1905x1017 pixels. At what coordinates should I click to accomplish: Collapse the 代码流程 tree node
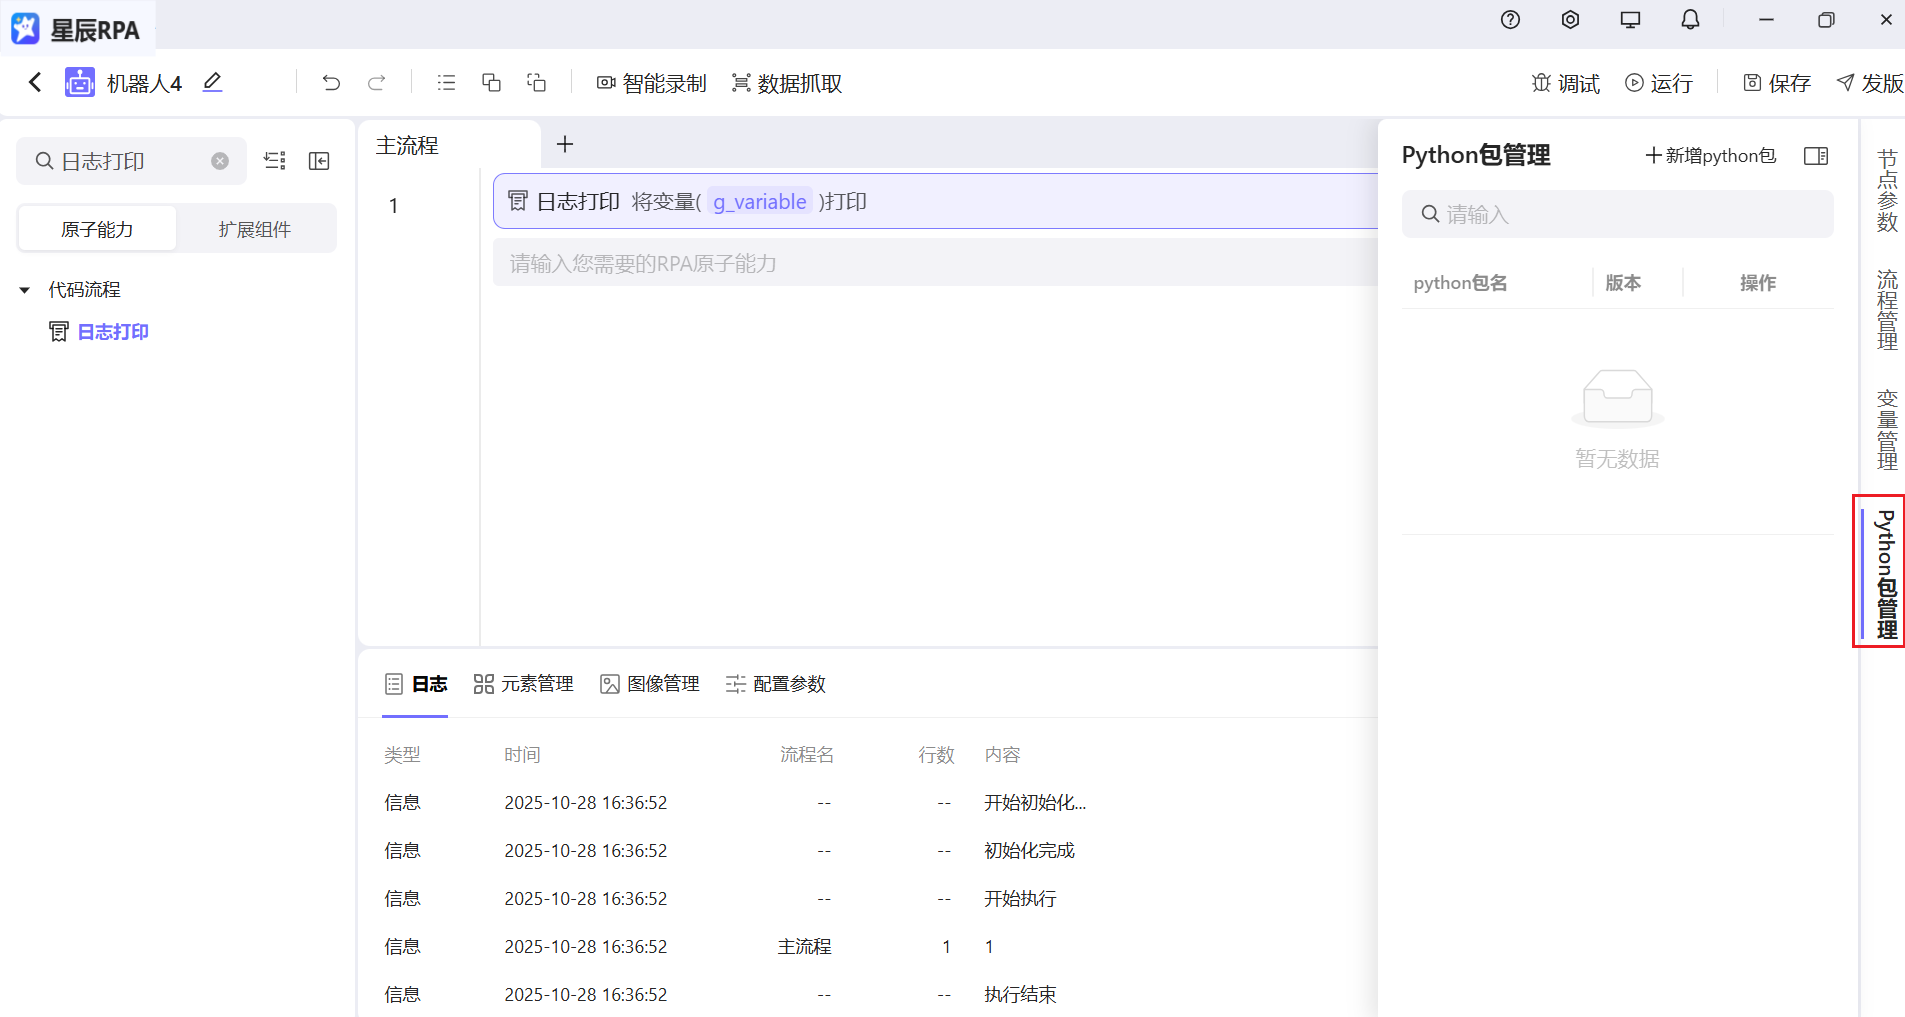[x=24, y=289]
